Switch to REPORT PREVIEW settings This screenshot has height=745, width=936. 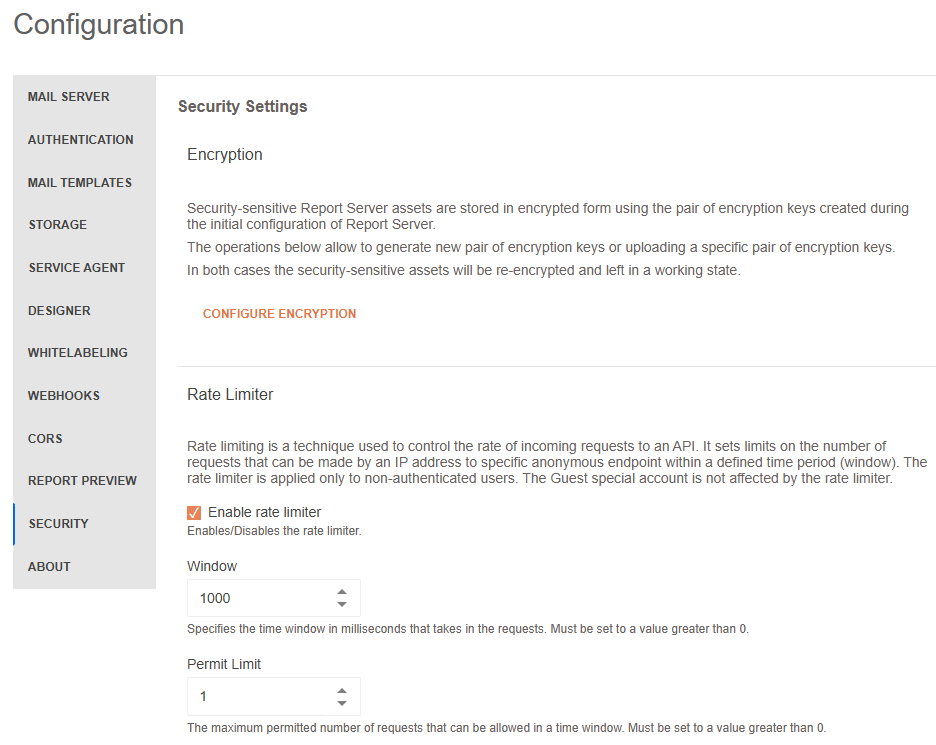pos(82,480)
